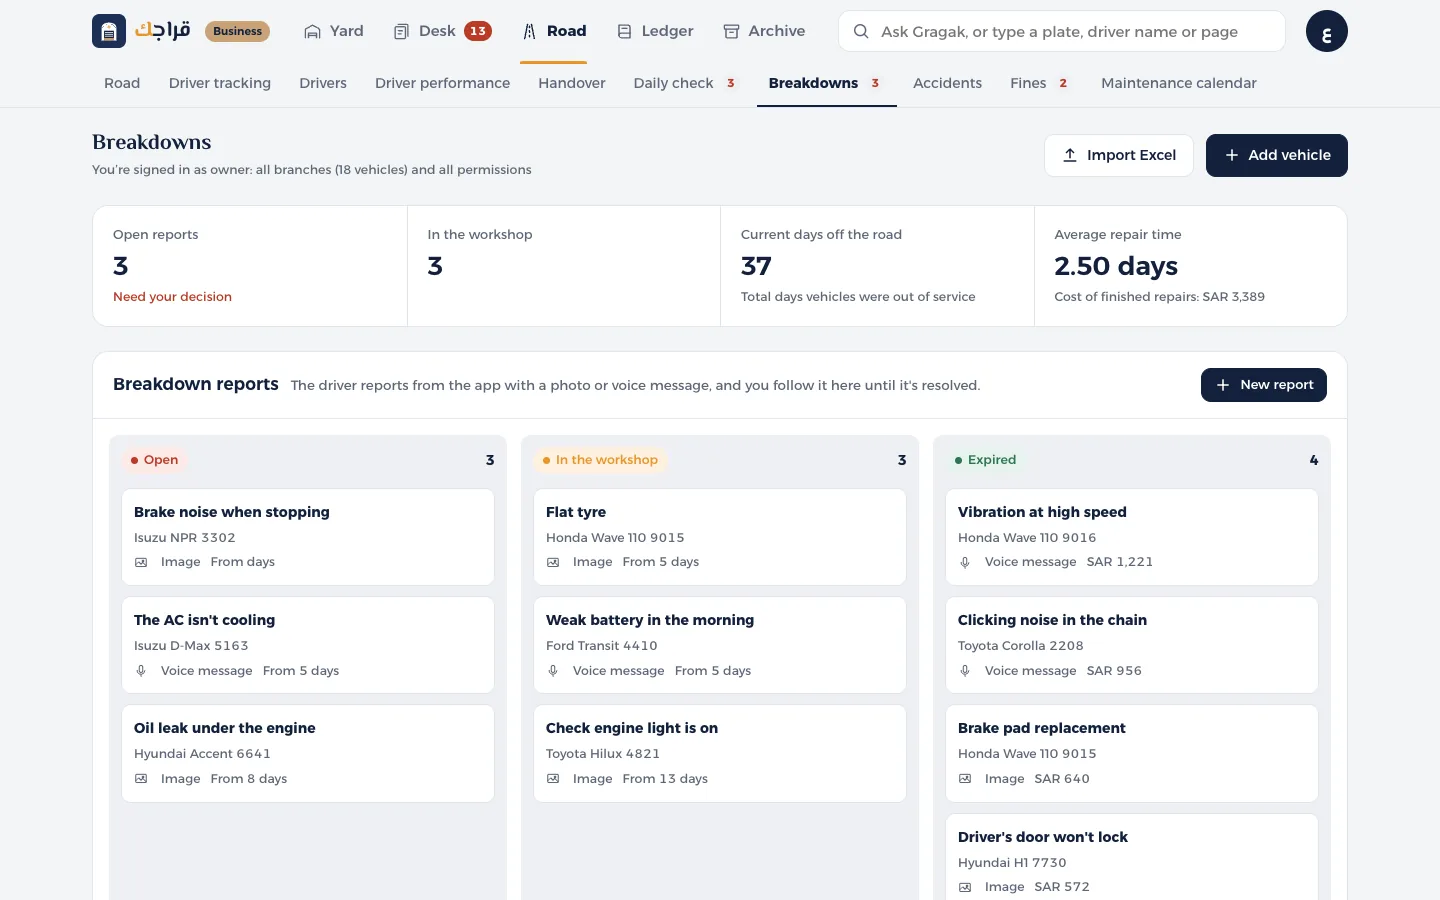1440x900 pixels.
Task: Open the Handover tab
Action: [572, 83]
